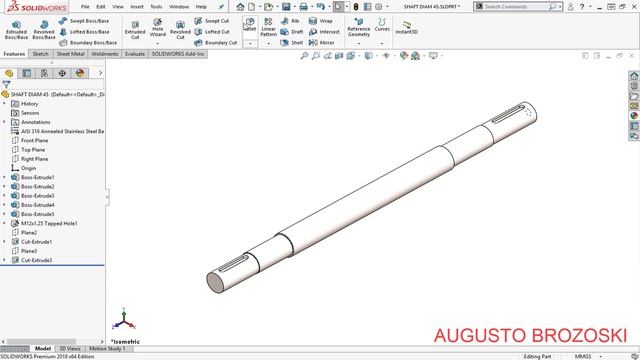Expand the manager tabs chevron arrow
640x360 pixels.
point(100,73)
